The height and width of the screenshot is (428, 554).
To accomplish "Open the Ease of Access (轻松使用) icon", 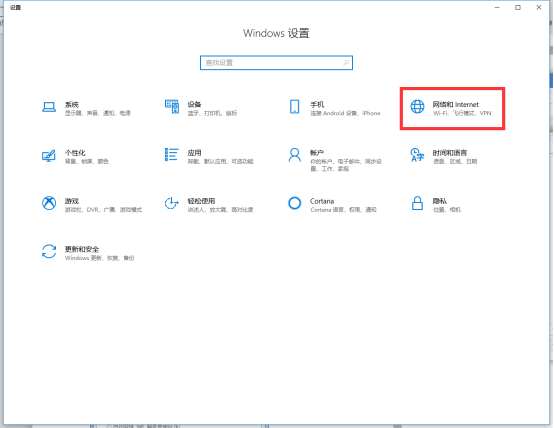I will [x=172, y=203].
